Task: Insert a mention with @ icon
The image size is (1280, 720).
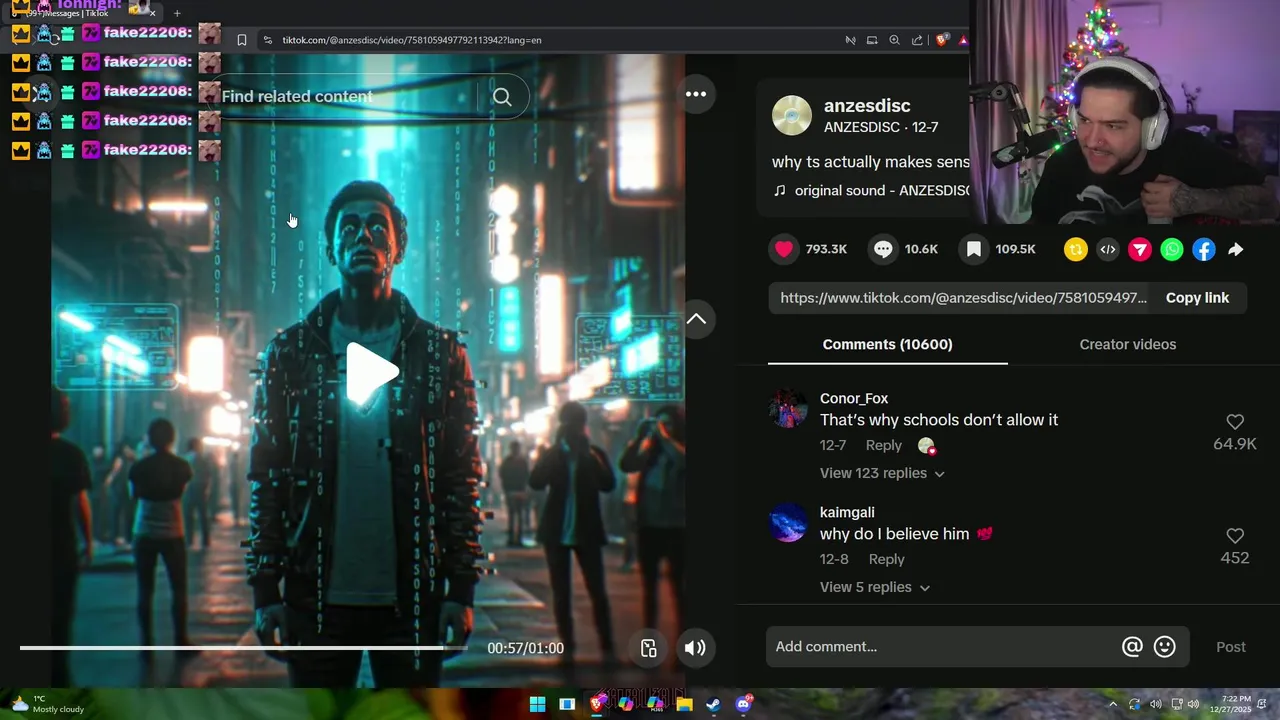Action: click(1132, 647)
